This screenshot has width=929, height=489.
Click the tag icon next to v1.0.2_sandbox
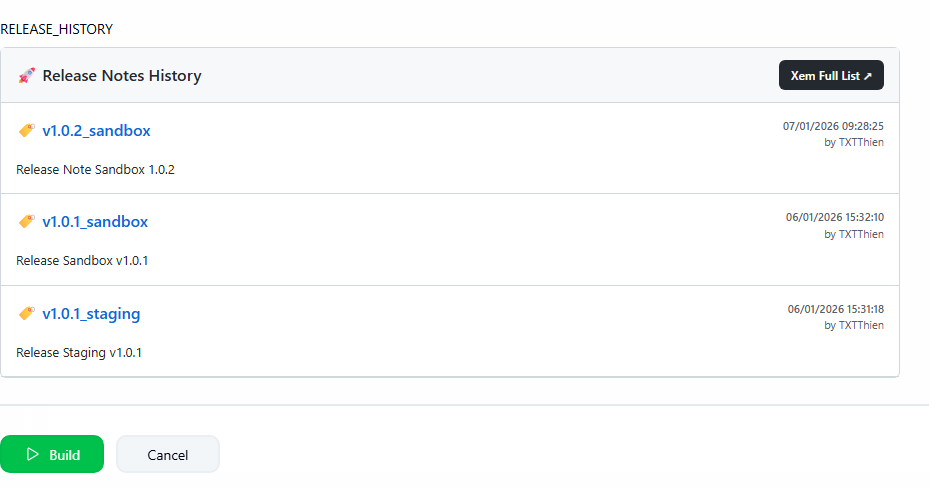click(27, 131)
